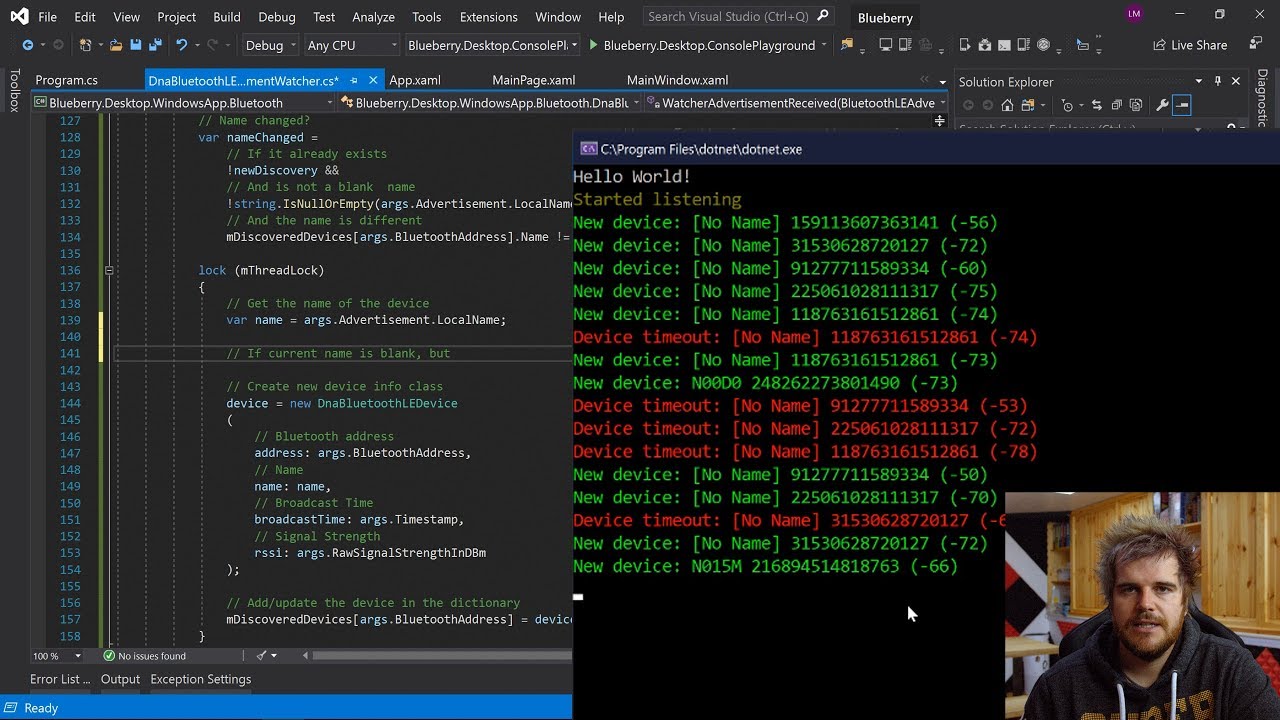Click Preview Selected Items icon
Screen dimensions: 1280x720
[x=1182, y=105]
